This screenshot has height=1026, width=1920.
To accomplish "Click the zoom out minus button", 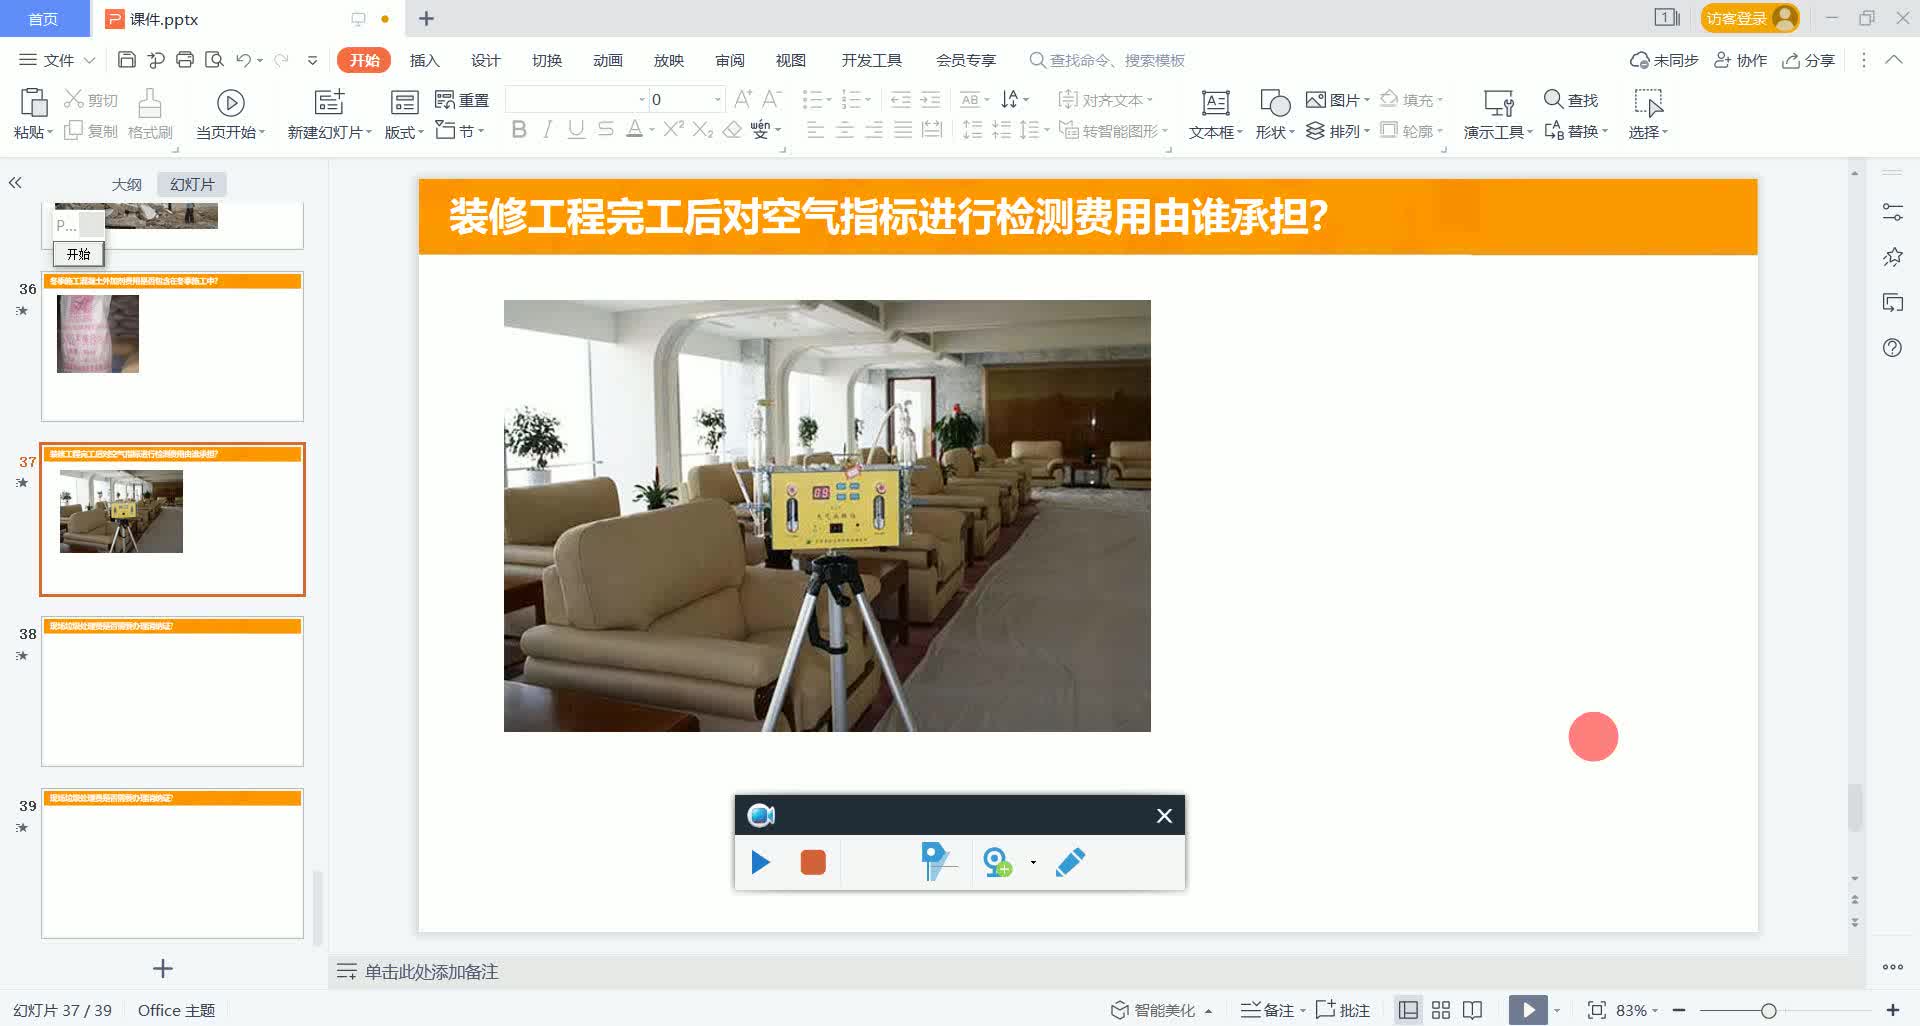I will 1679,1010.
